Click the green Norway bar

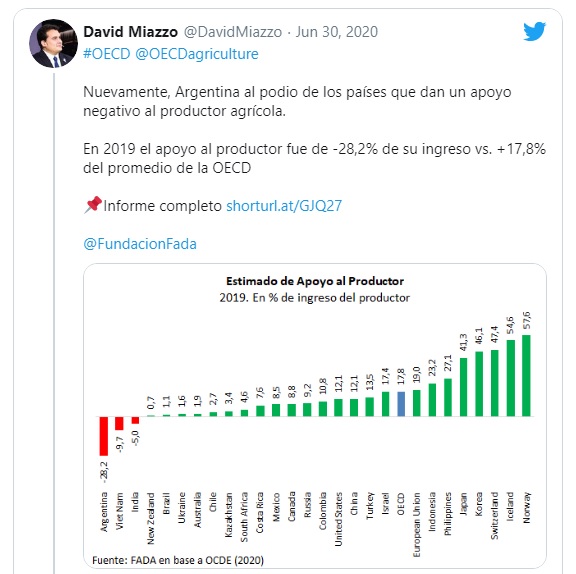(526, 376)
